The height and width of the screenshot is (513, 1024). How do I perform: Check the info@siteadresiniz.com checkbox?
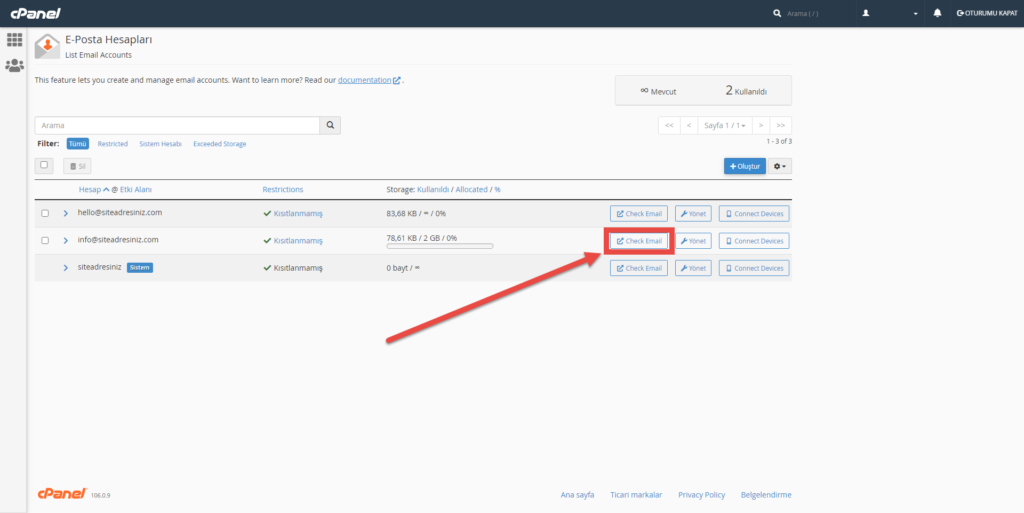tap(45, 240)
